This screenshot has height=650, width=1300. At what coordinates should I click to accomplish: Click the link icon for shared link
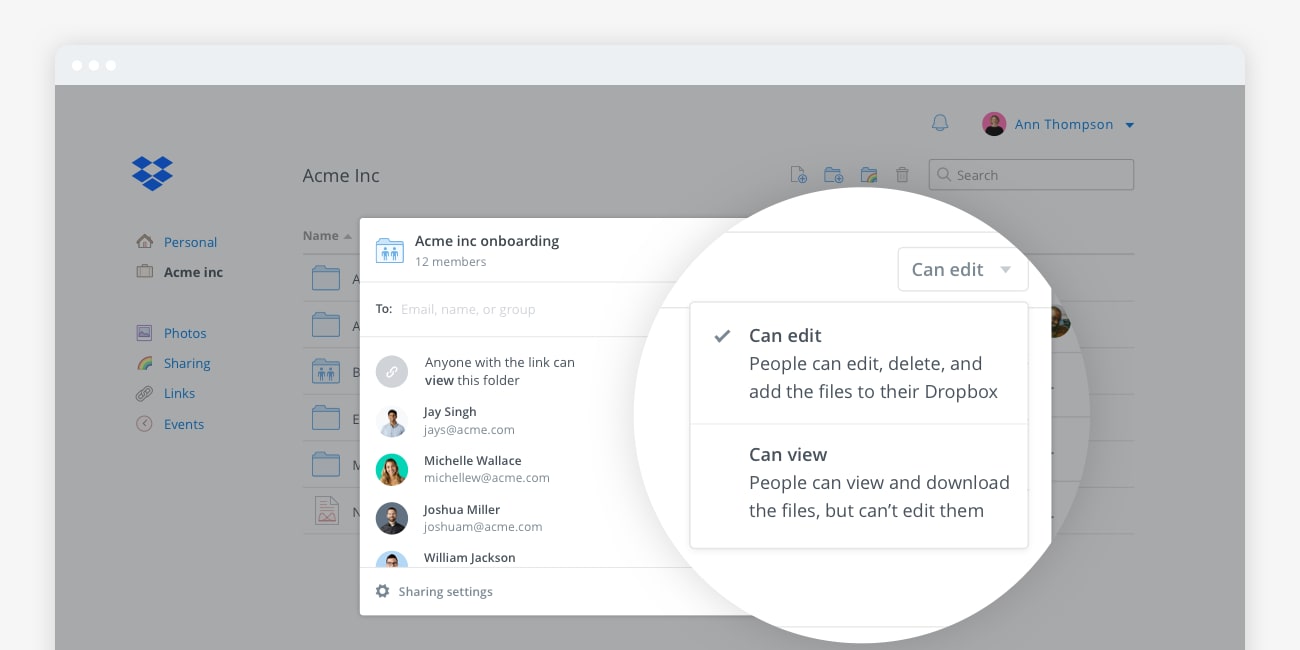(392, 372)
